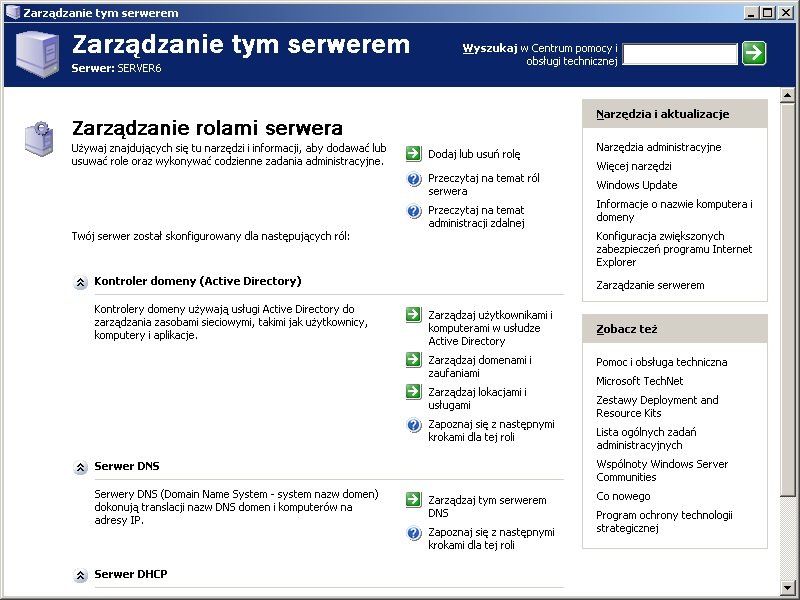Click the help icon for the DNS server next steps
The image size is (800, 600).
(x=414, y=533)
